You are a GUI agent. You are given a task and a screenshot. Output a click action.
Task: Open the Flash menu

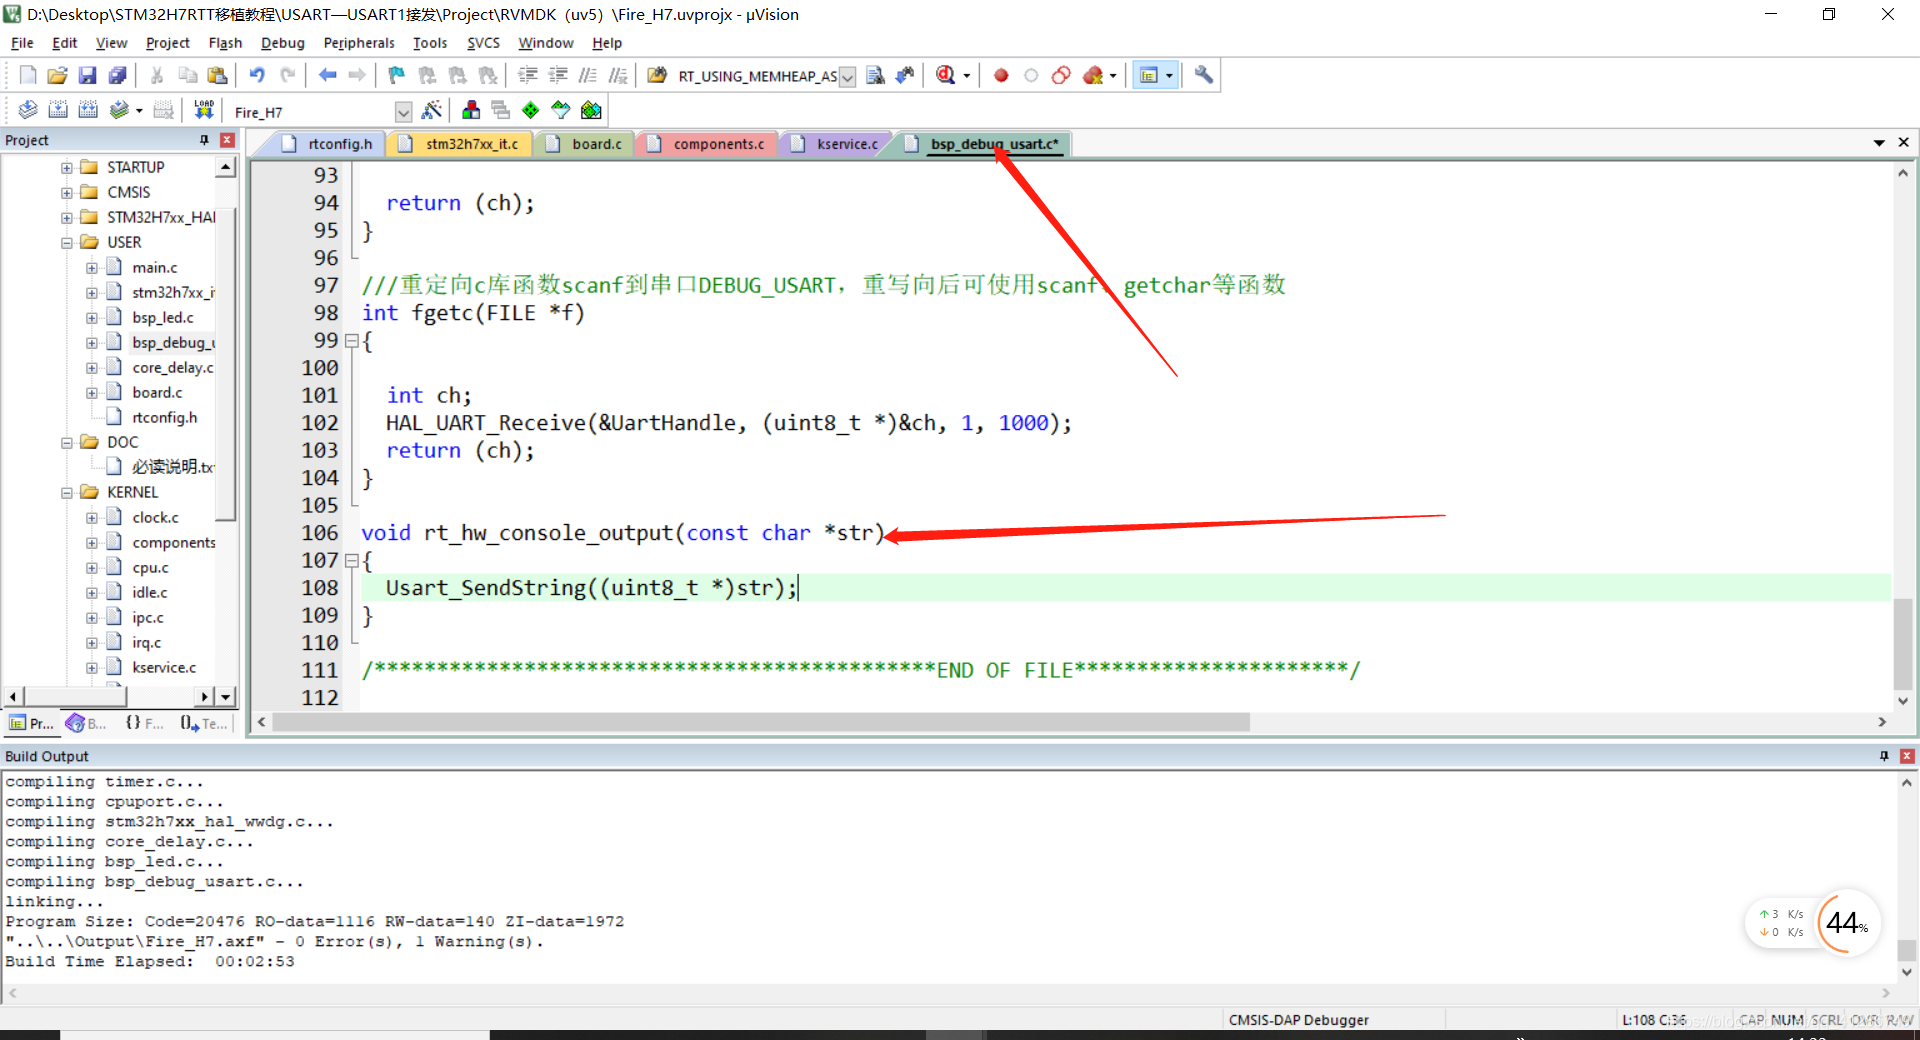[x=225, y=43]
